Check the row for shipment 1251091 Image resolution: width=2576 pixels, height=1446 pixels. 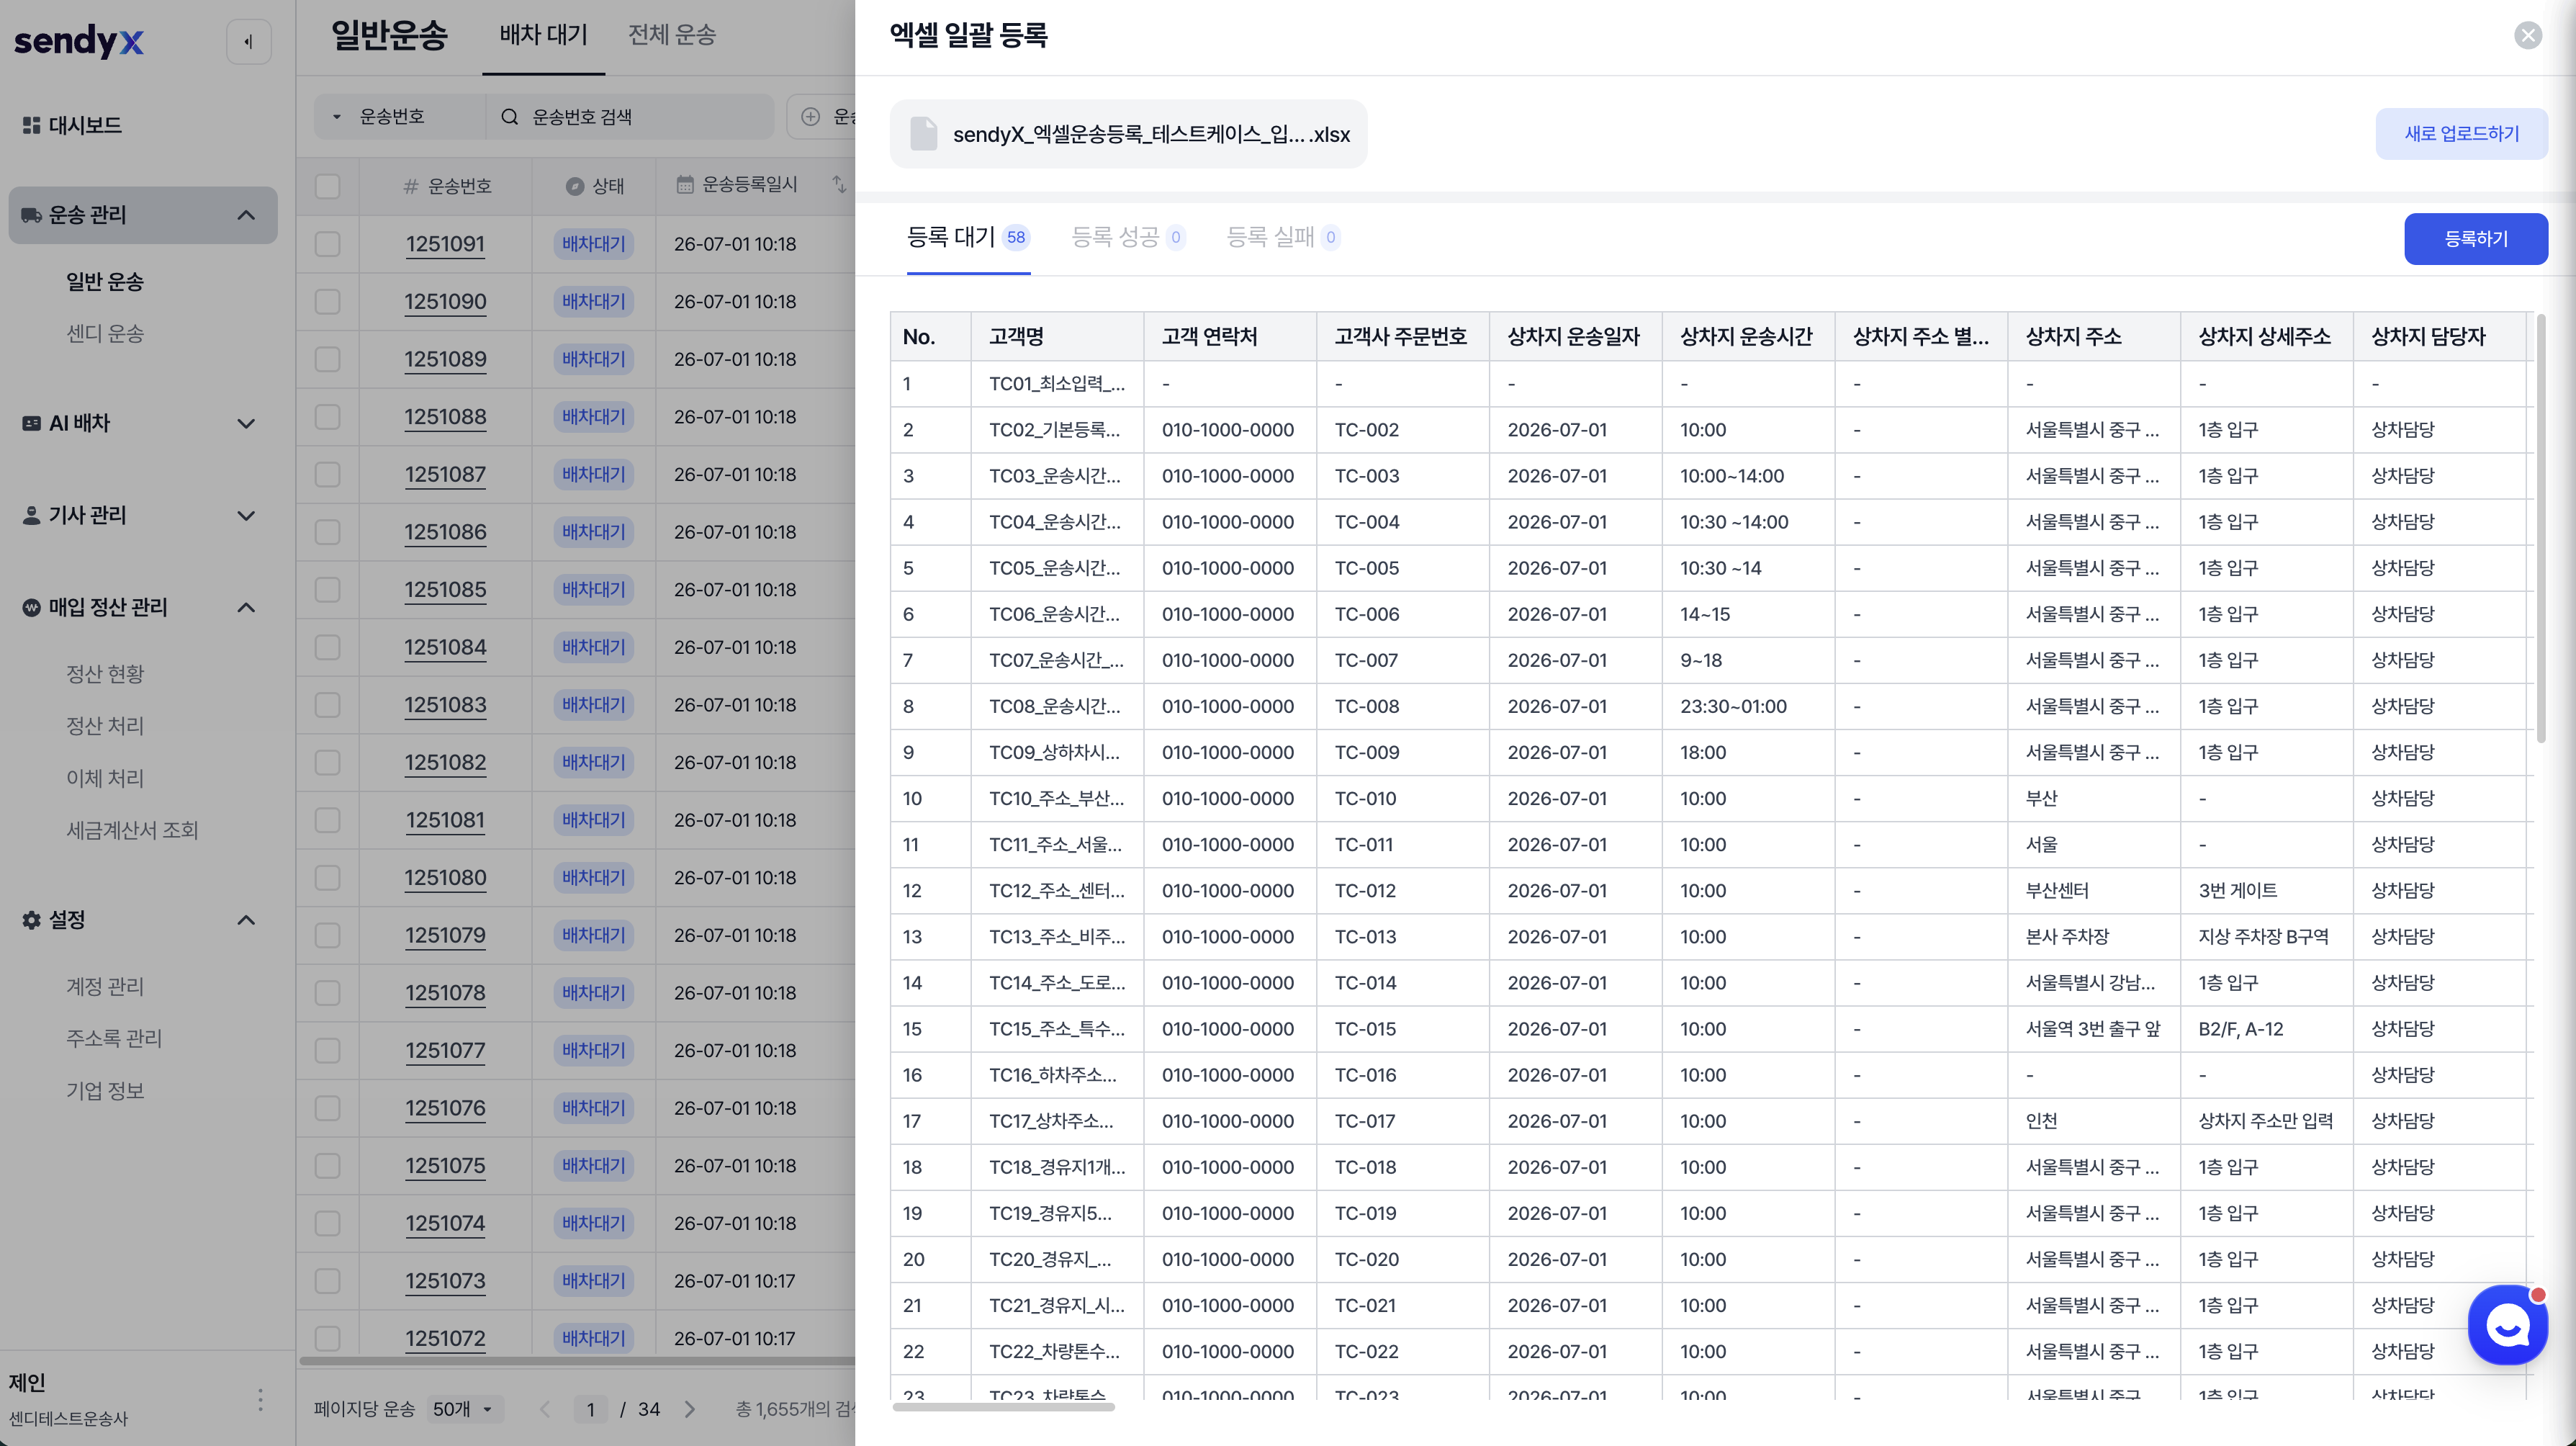[x=327, y=244]
